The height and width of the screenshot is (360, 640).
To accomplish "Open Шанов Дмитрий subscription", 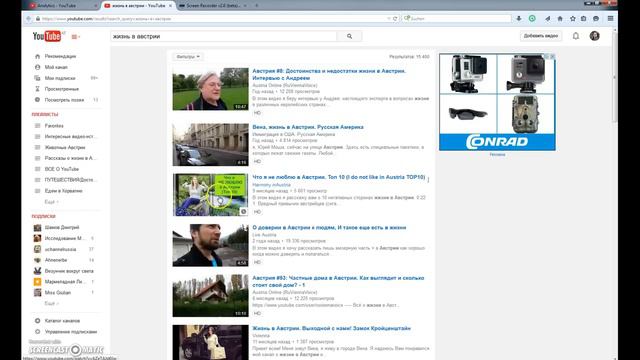I will 62,227.
